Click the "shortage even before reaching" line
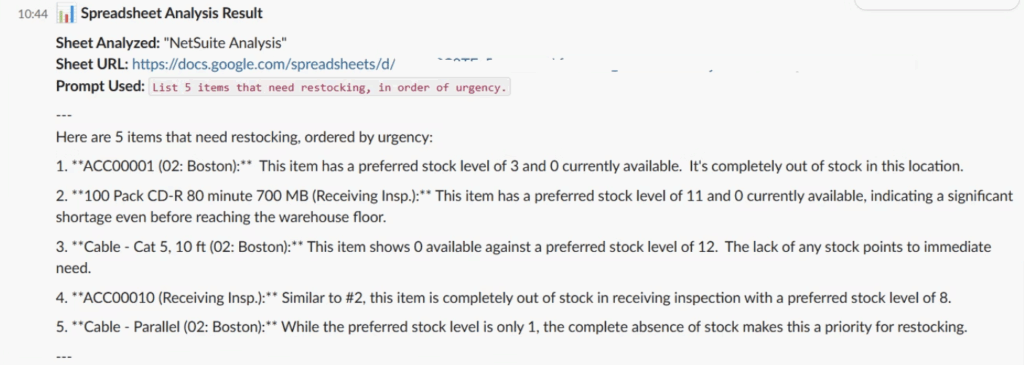The width and height of the screenshot is (1024, 365). click(221, 217)
